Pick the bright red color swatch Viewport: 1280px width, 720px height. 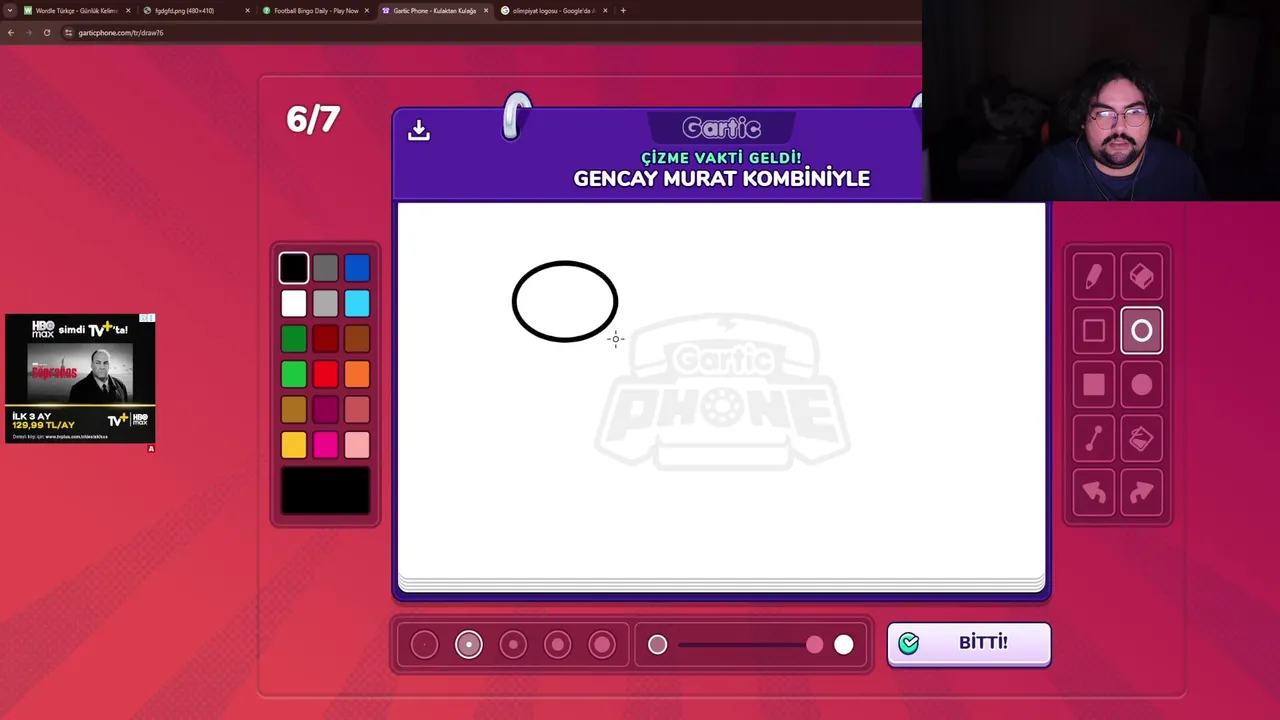tap(325, 374)
